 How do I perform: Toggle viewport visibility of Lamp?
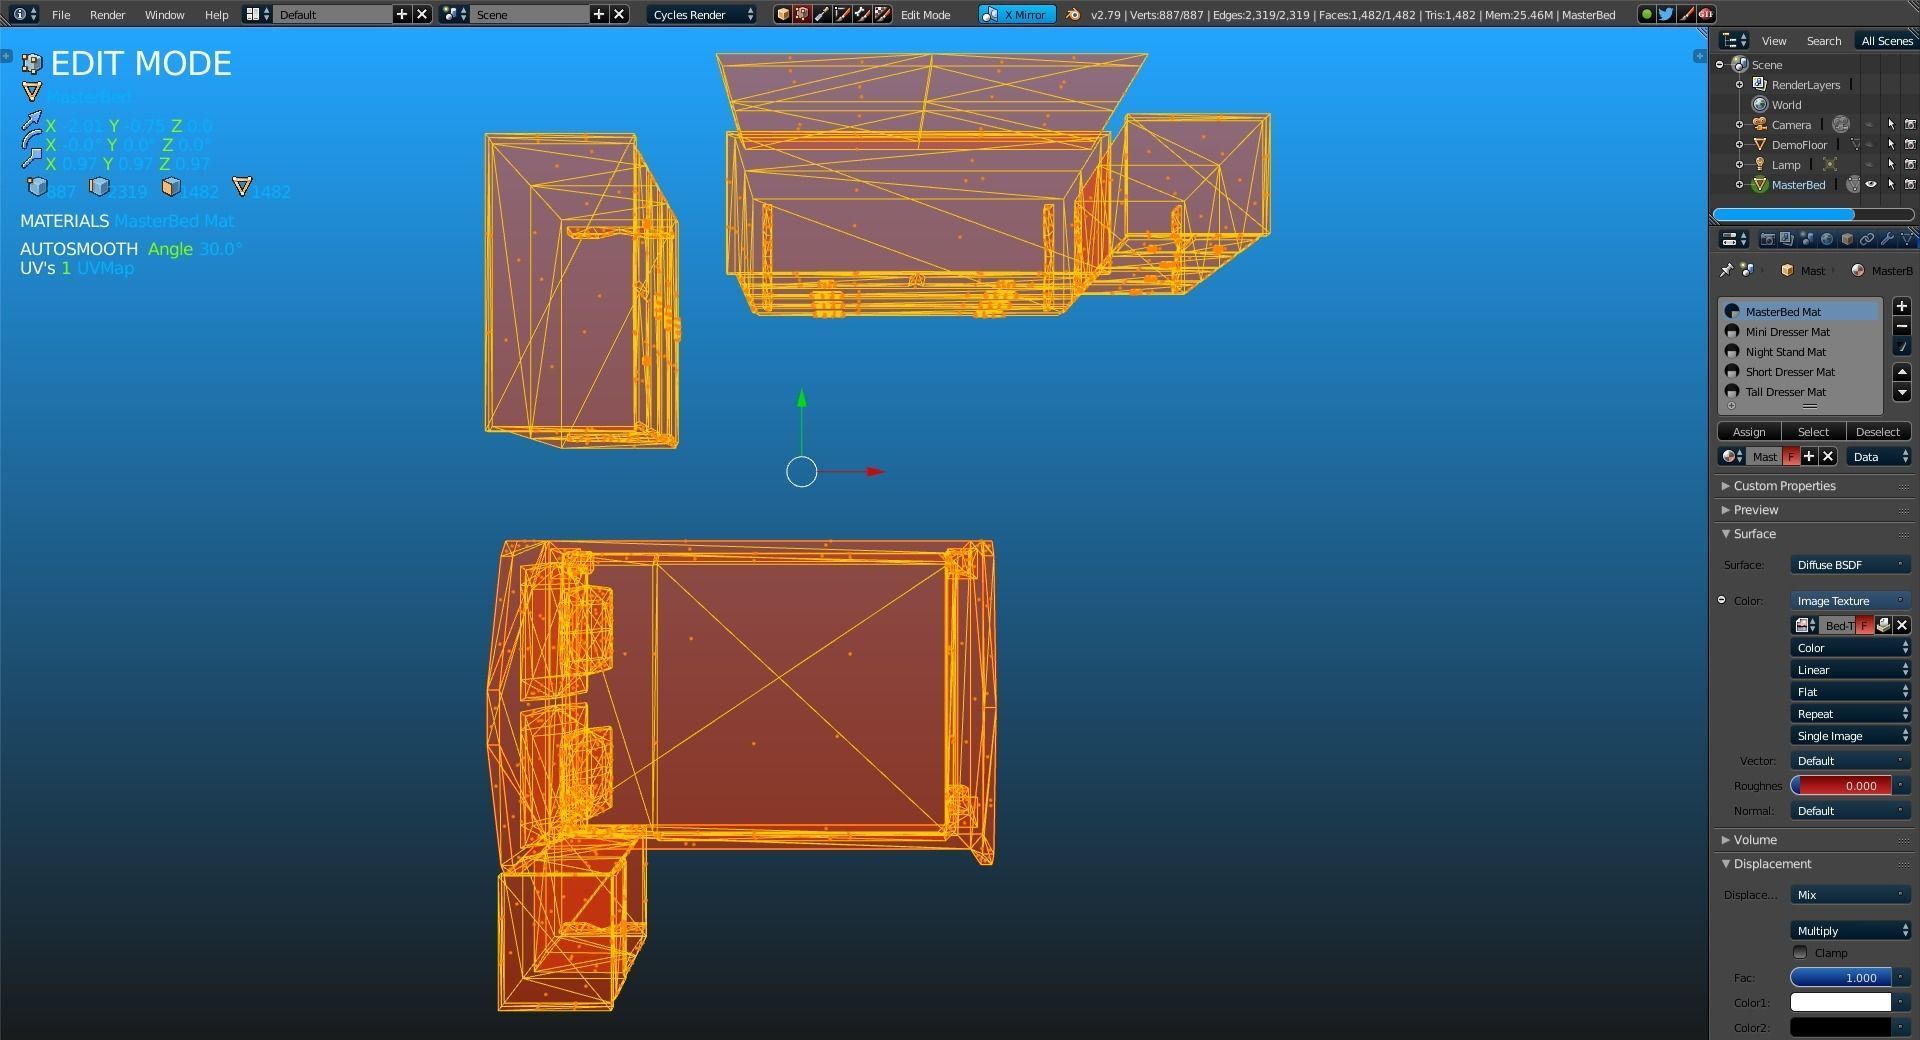pos(1871,164)
